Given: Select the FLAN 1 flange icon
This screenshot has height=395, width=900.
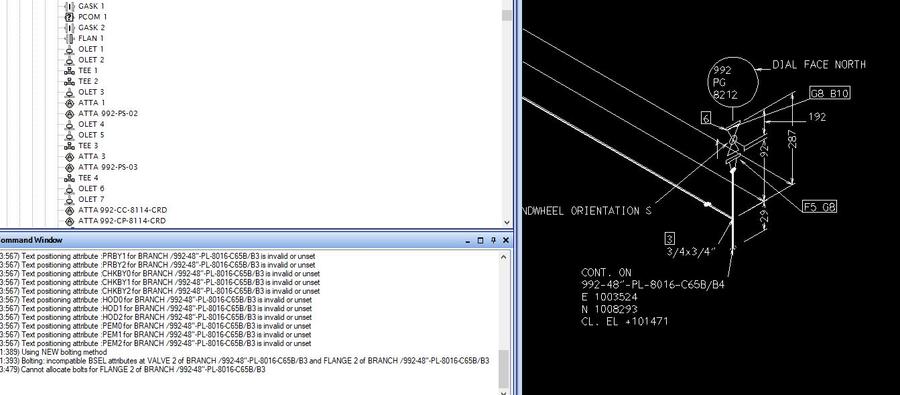Looking at the screenshot, I should pyautogui.click(x=69, y=38).
